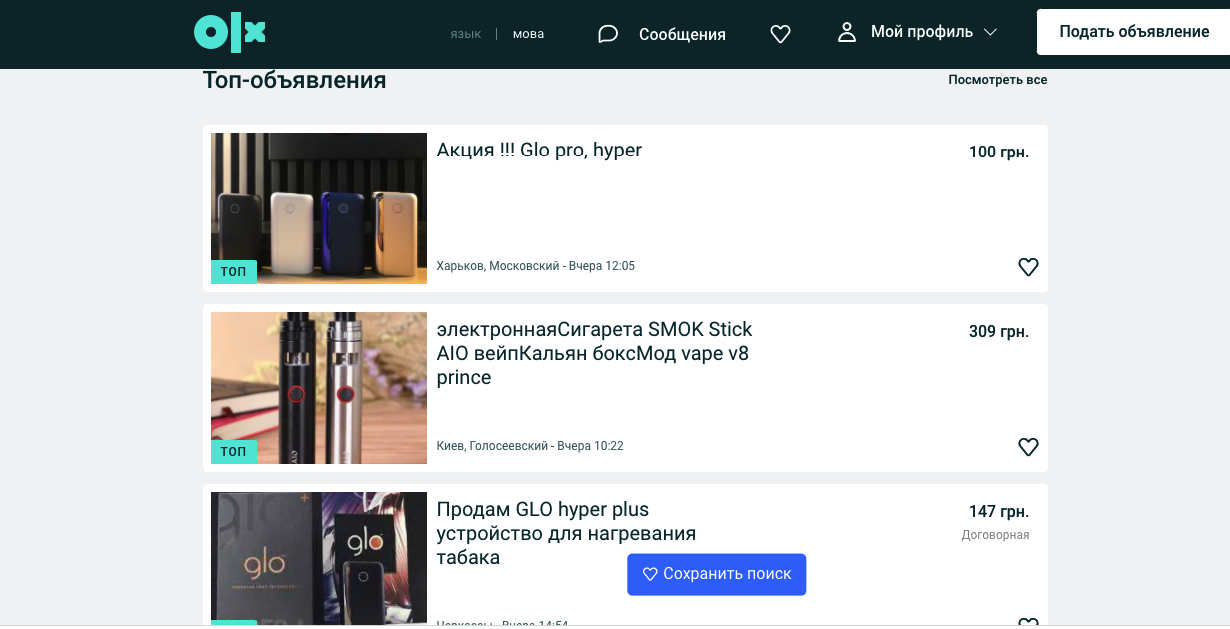1230x629 pixels.
Task: Open the messages speech bubble icon
Action: 608,34
